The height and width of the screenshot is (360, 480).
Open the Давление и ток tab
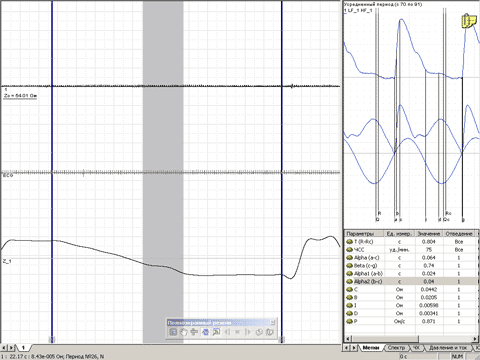[448, 348]
